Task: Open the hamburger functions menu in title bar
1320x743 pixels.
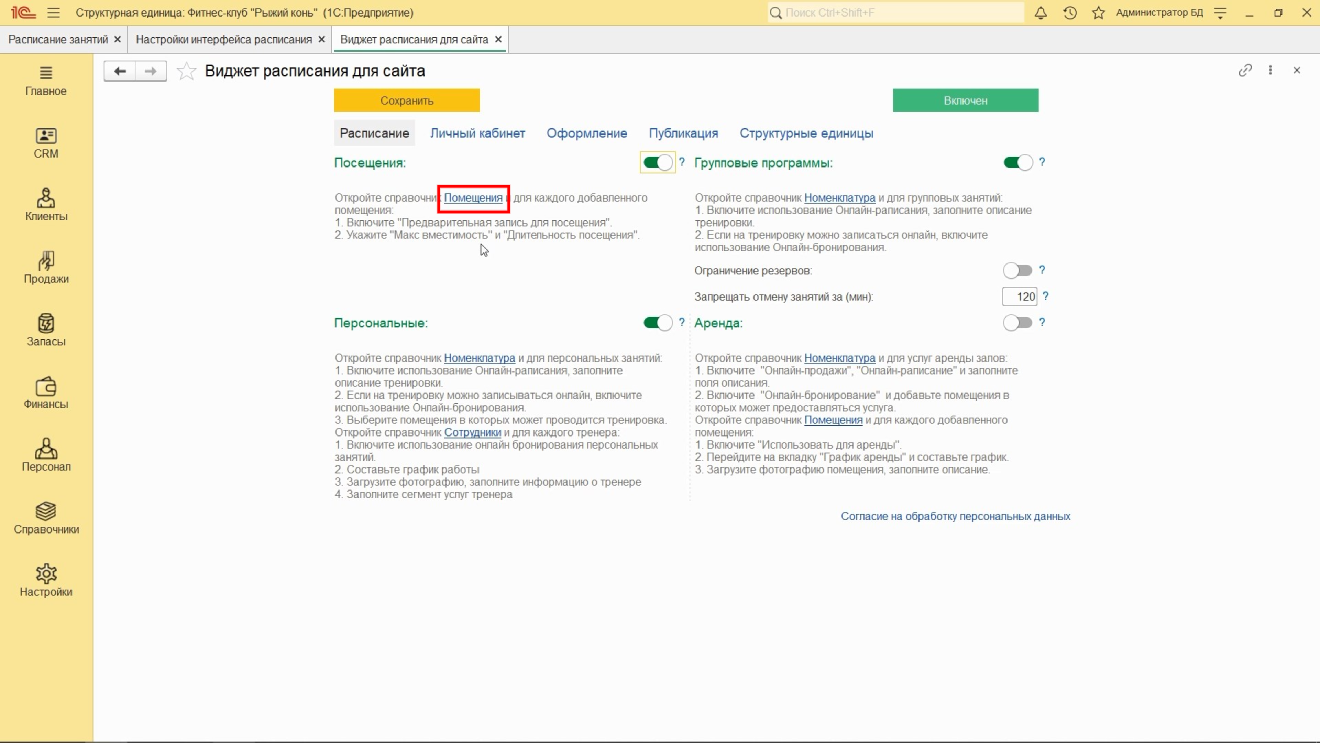Action: [x=53, y=13]
